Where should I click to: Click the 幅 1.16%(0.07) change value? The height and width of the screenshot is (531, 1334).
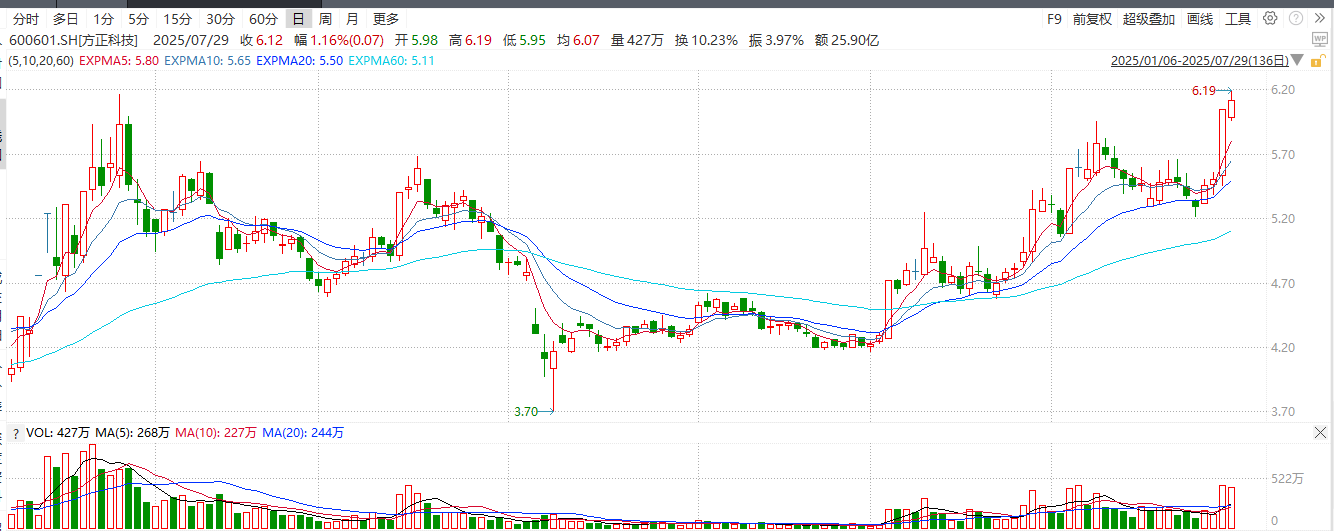[x=338, y=40]
